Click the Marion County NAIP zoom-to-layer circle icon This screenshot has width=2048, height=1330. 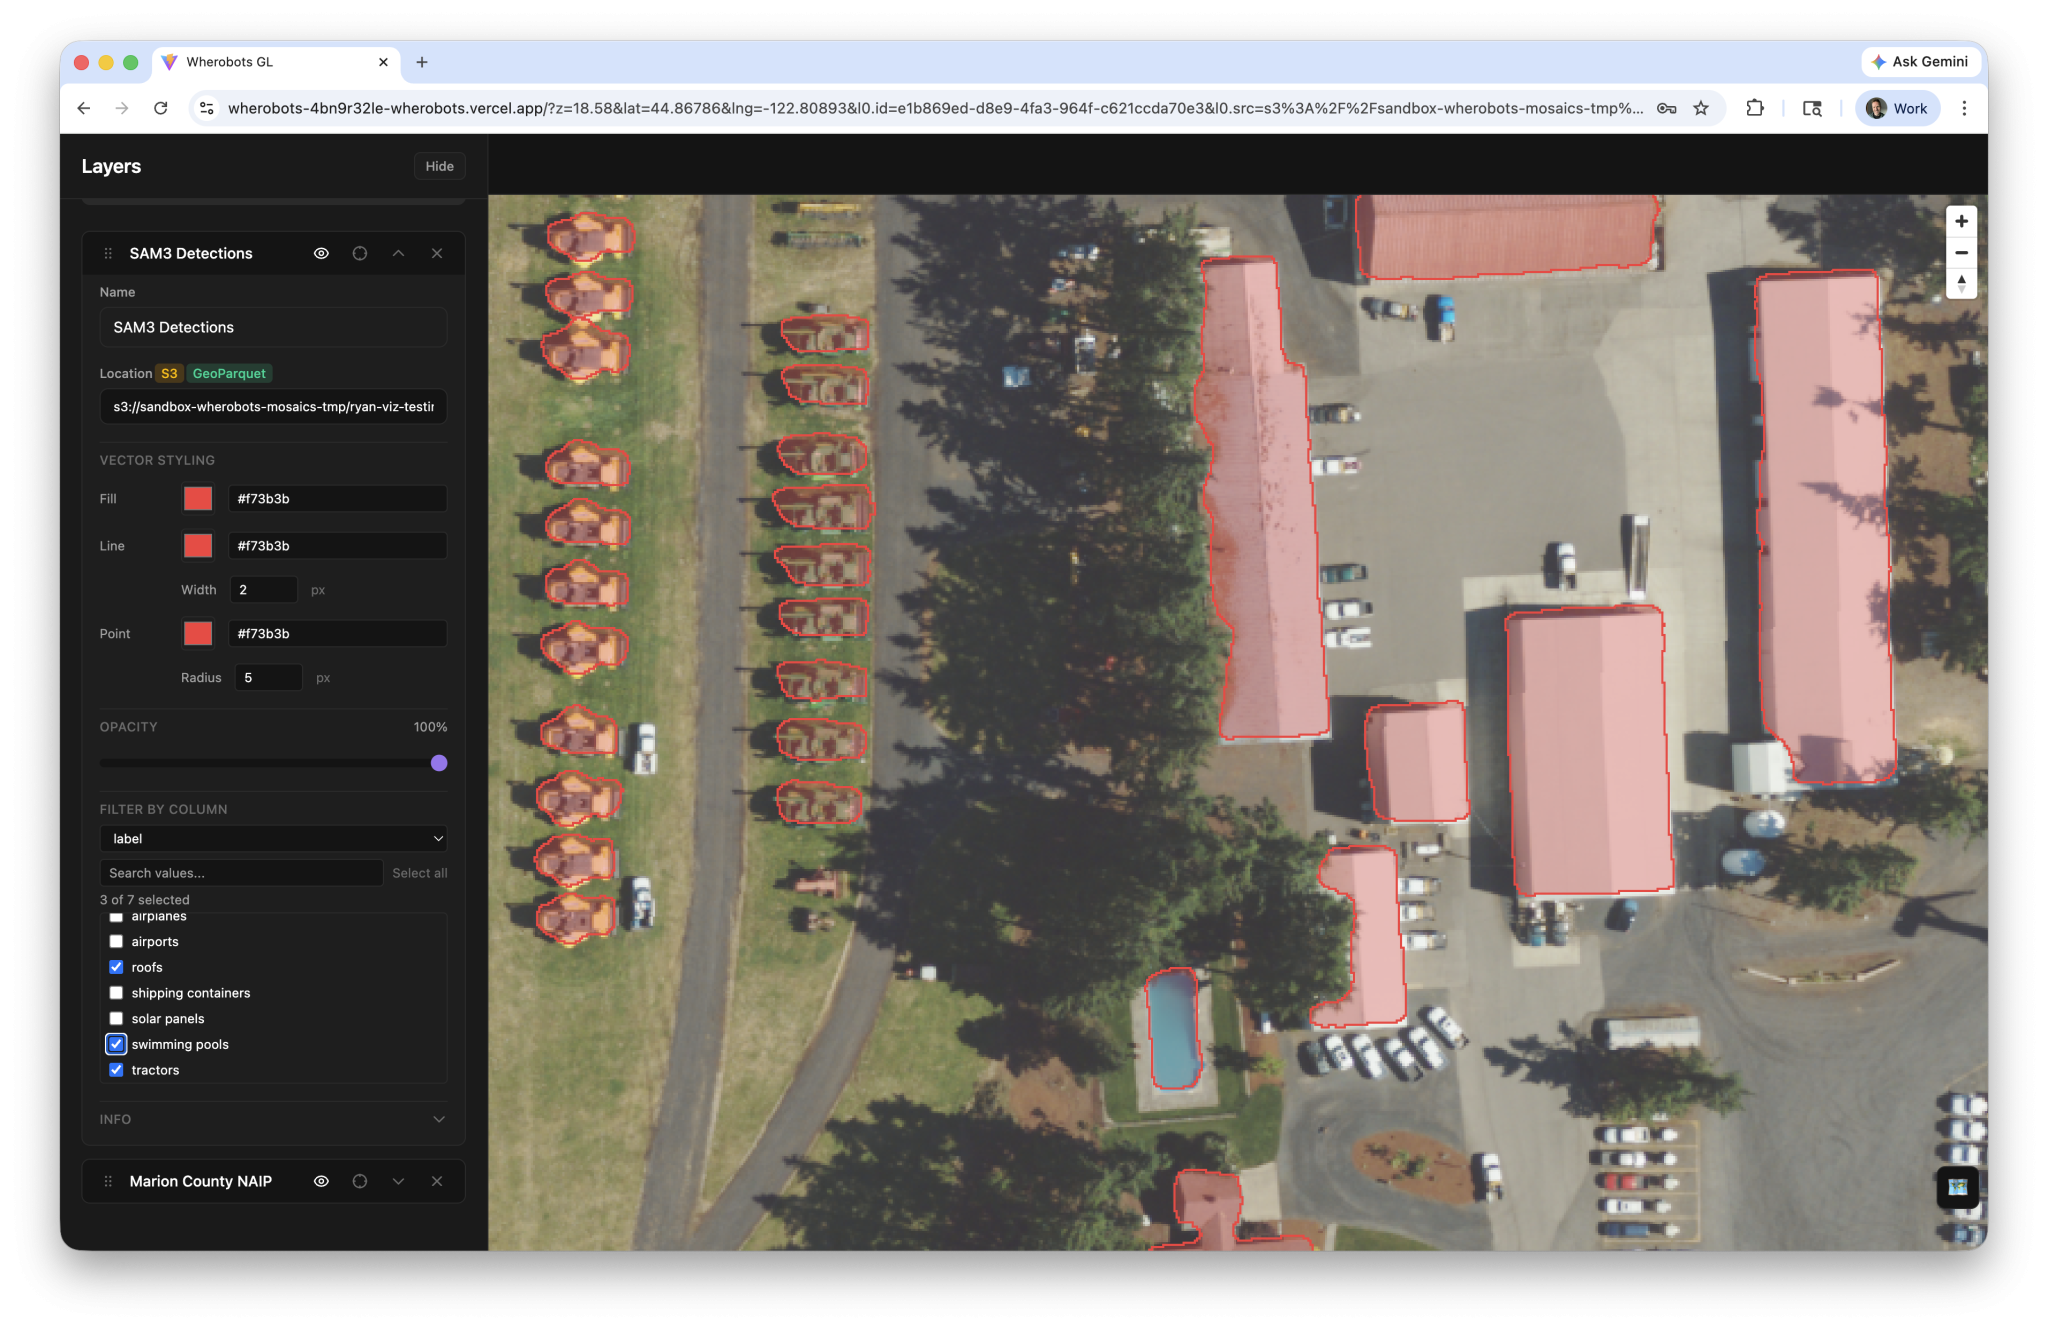[x=360, y=1181]
